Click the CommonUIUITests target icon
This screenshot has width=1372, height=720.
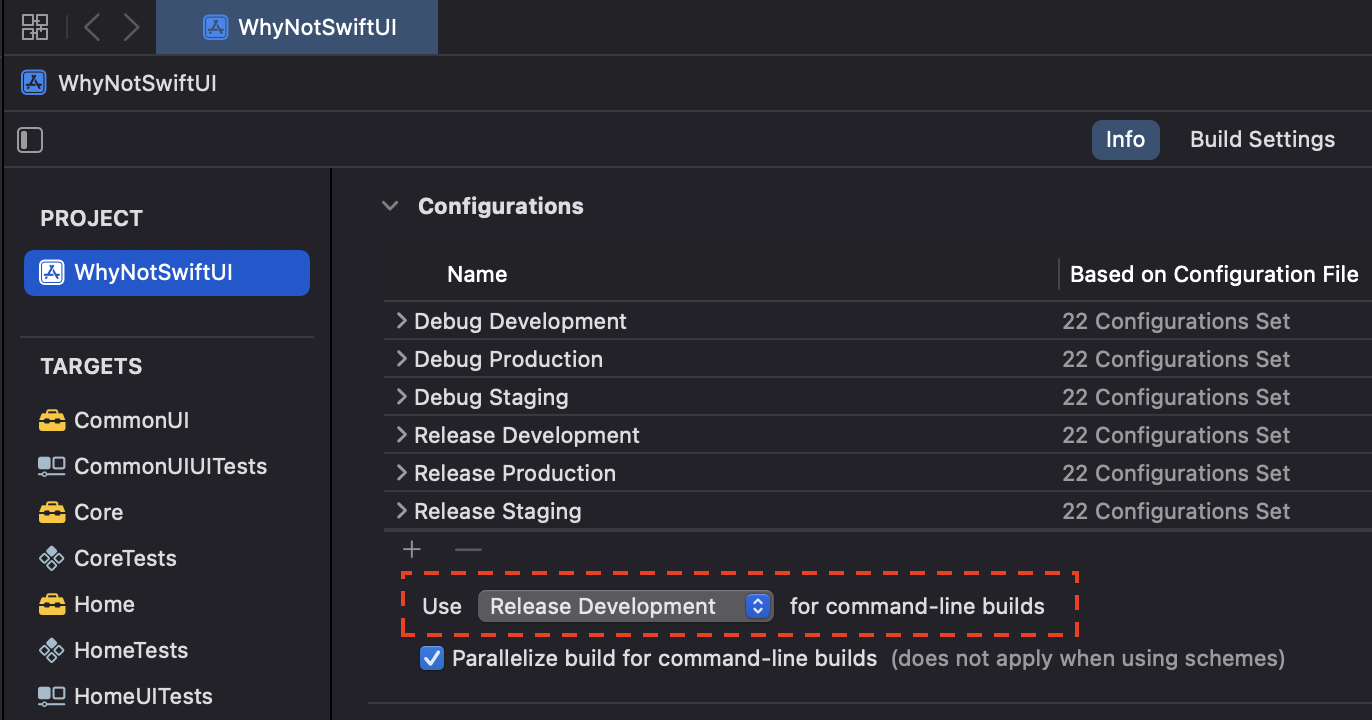(x=52, y=466)
